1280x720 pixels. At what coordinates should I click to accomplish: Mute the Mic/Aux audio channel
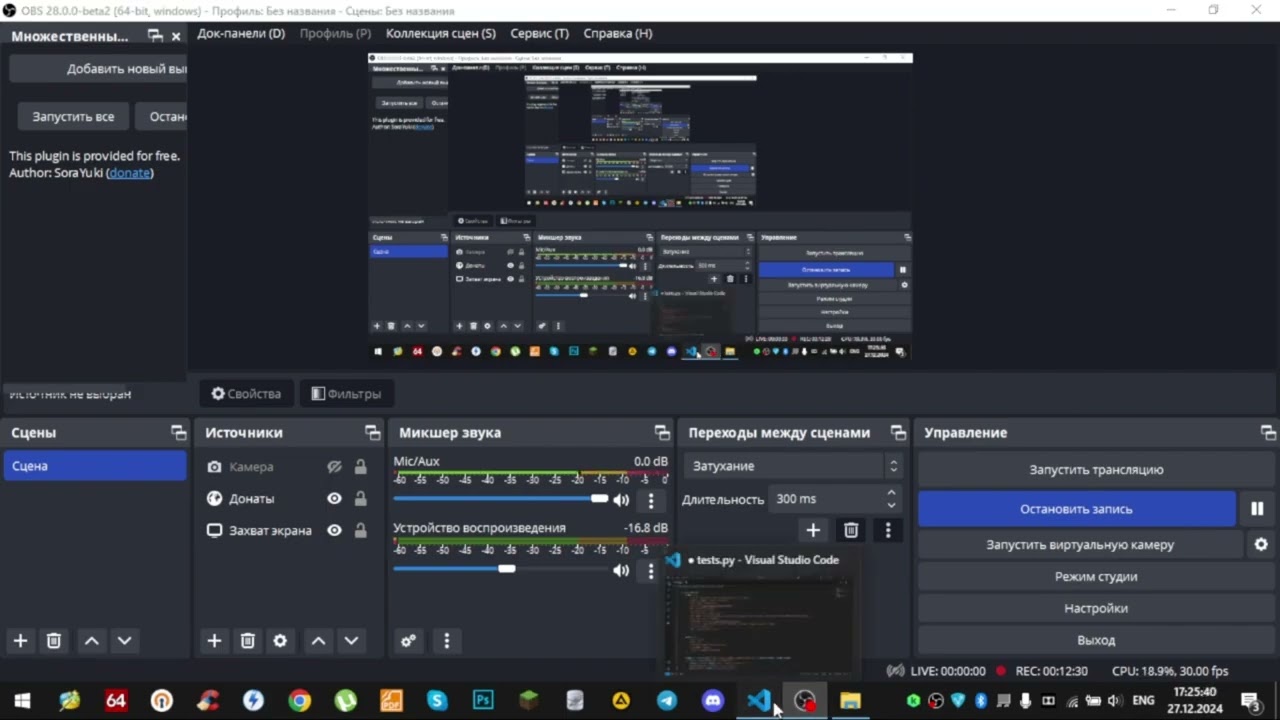[621, 500]
